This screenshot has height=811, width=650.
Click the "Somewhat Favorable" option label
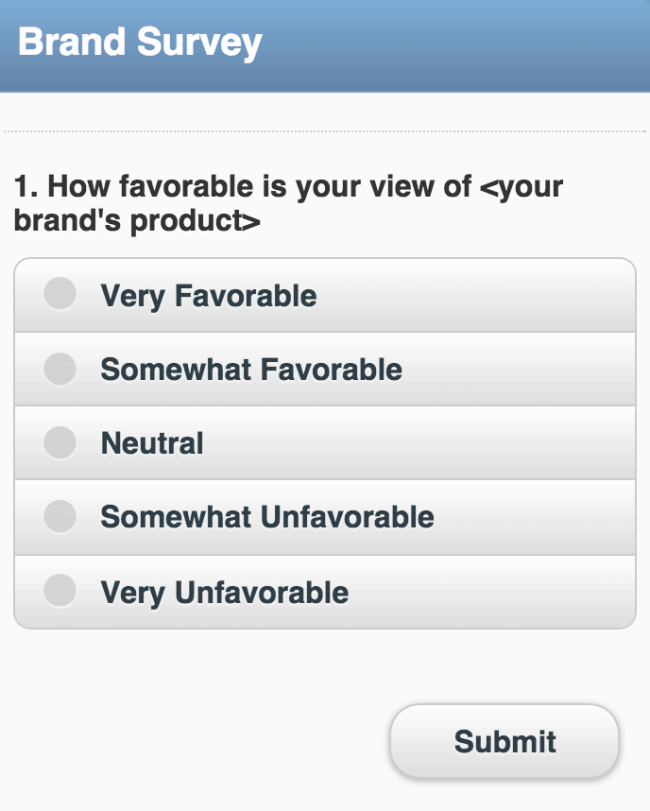(x=251, y=370)
